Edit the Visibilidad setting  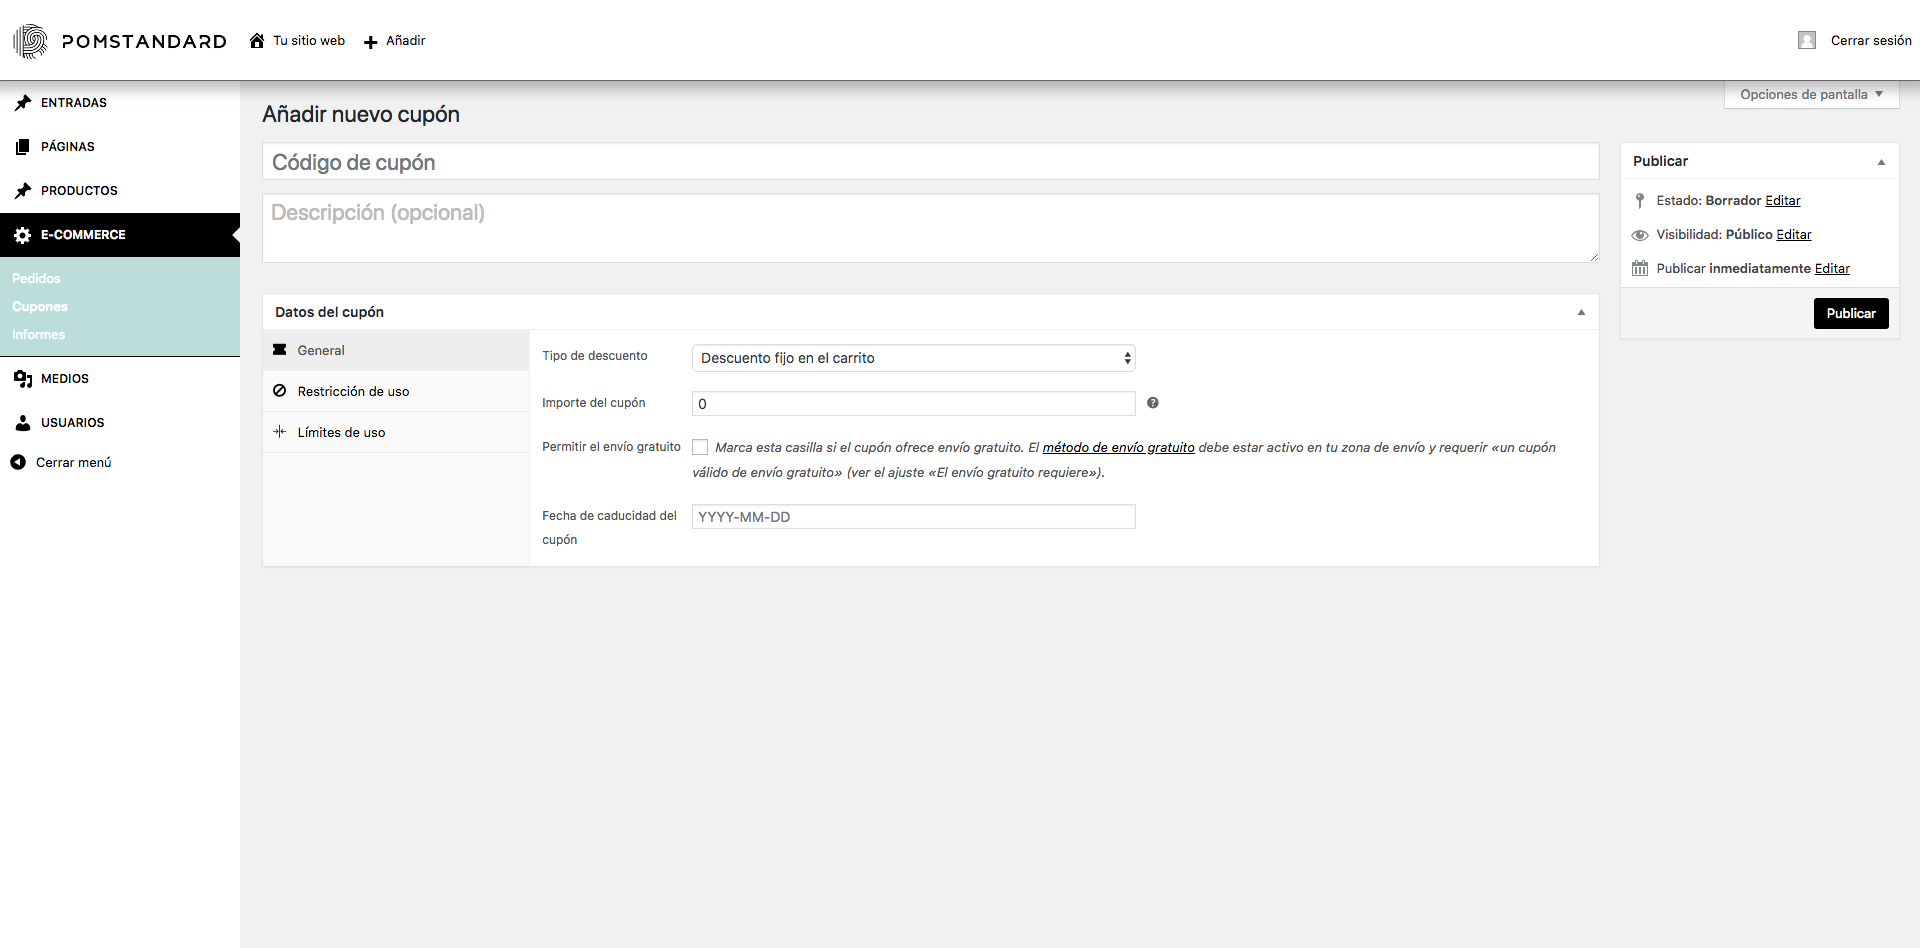click(x=1793, y=235)
